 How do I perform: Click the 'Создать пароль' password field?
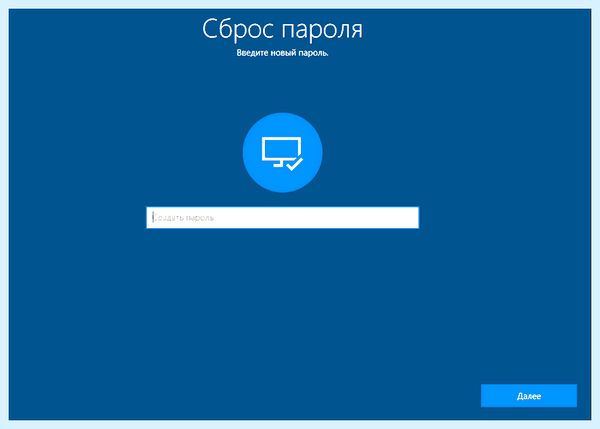(x=282, y=217)
